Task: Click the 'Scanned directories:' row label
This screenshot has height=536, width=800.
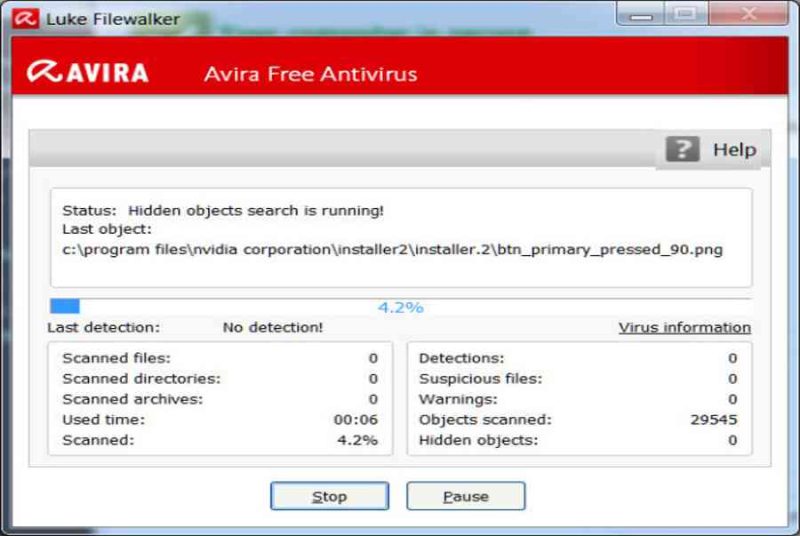Action: (x=141, y=378)
